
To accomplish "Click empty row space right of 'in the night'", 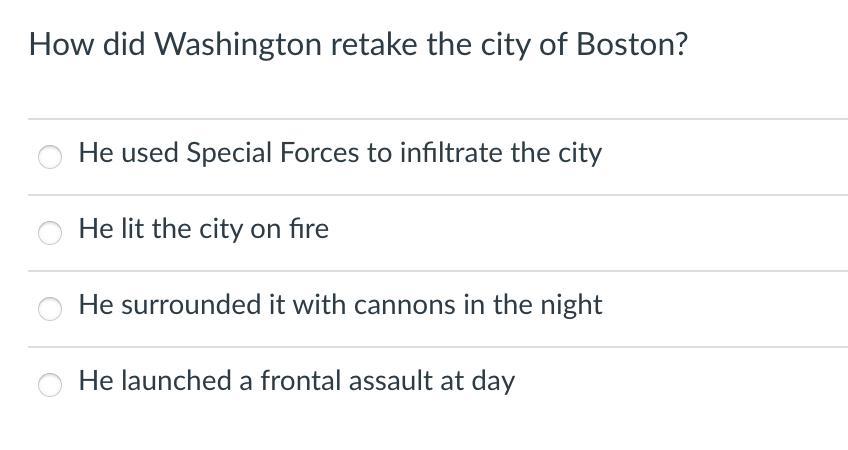I will (725, 309).
